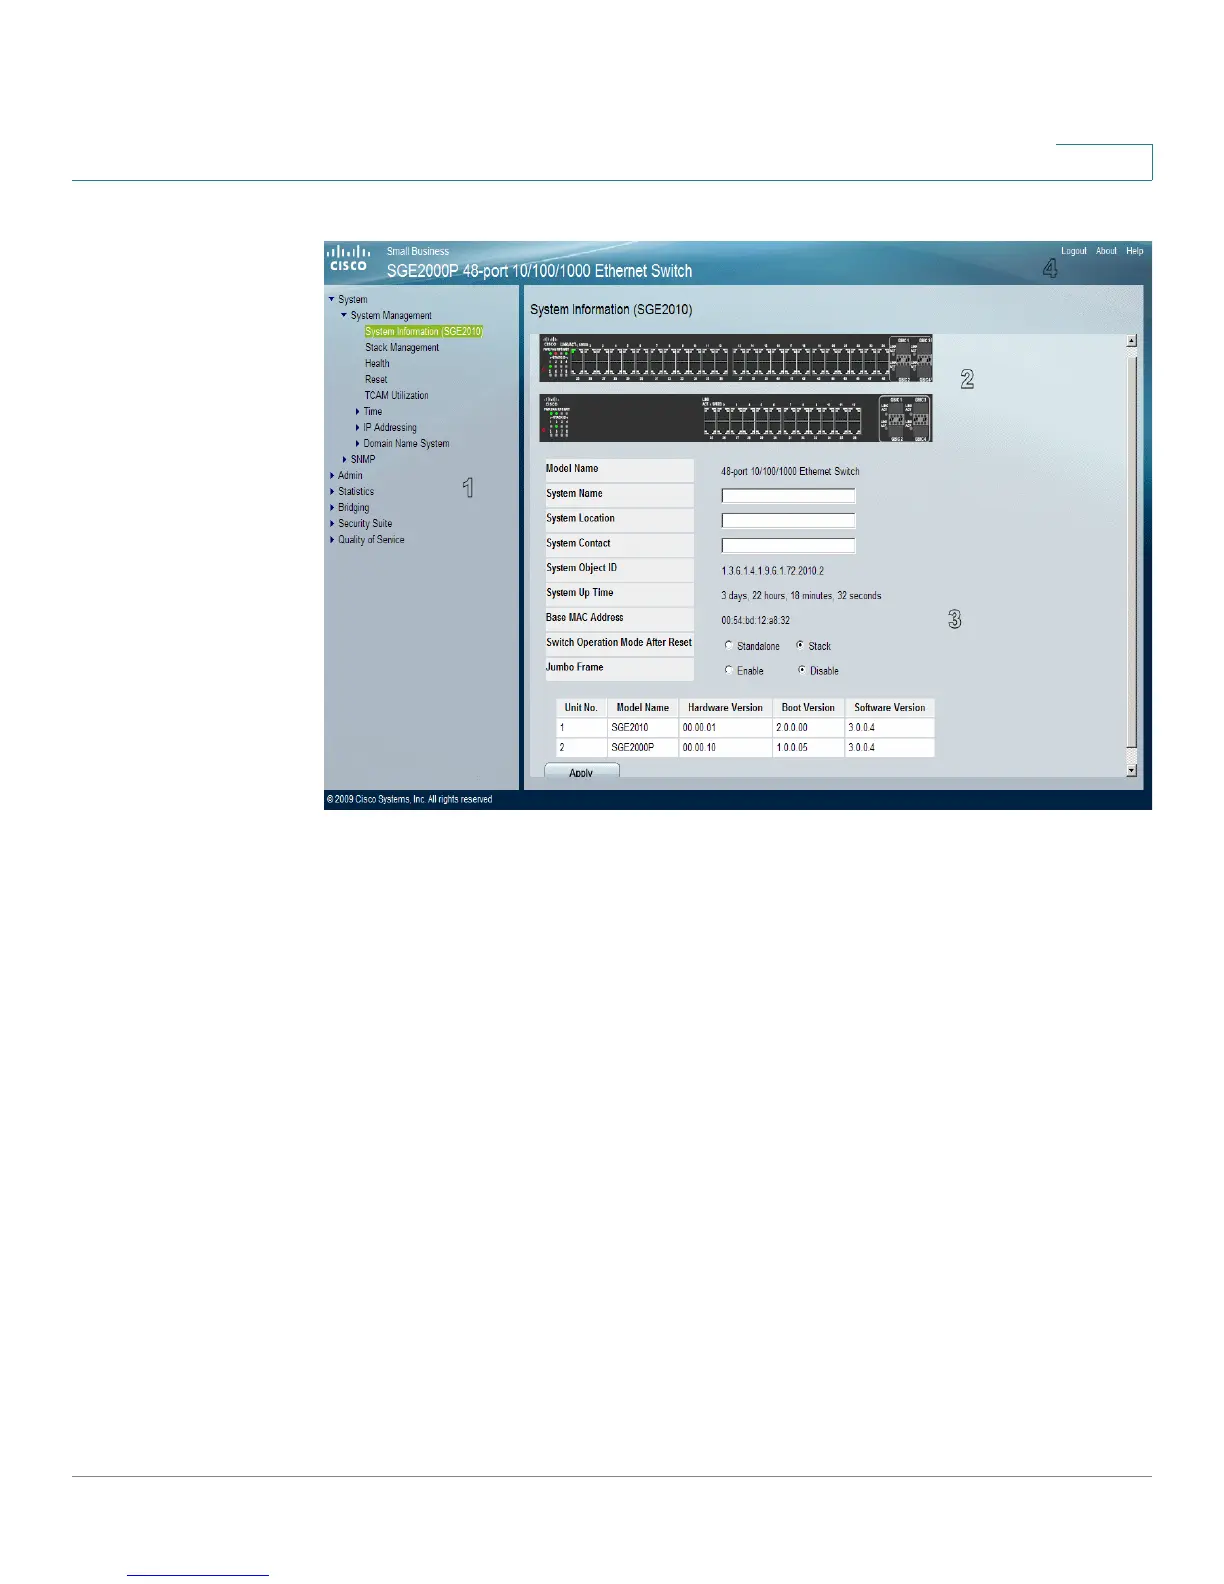The image size is (1224, 1584).
Task: Open the Reset page
Action: click(x=376, y=379)
